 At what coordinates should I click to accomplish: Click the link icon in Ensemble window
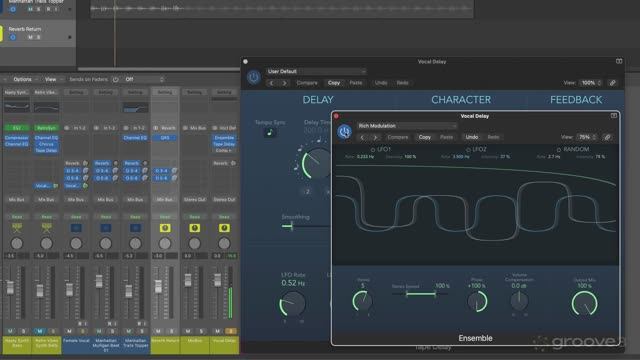click(607, 137)
